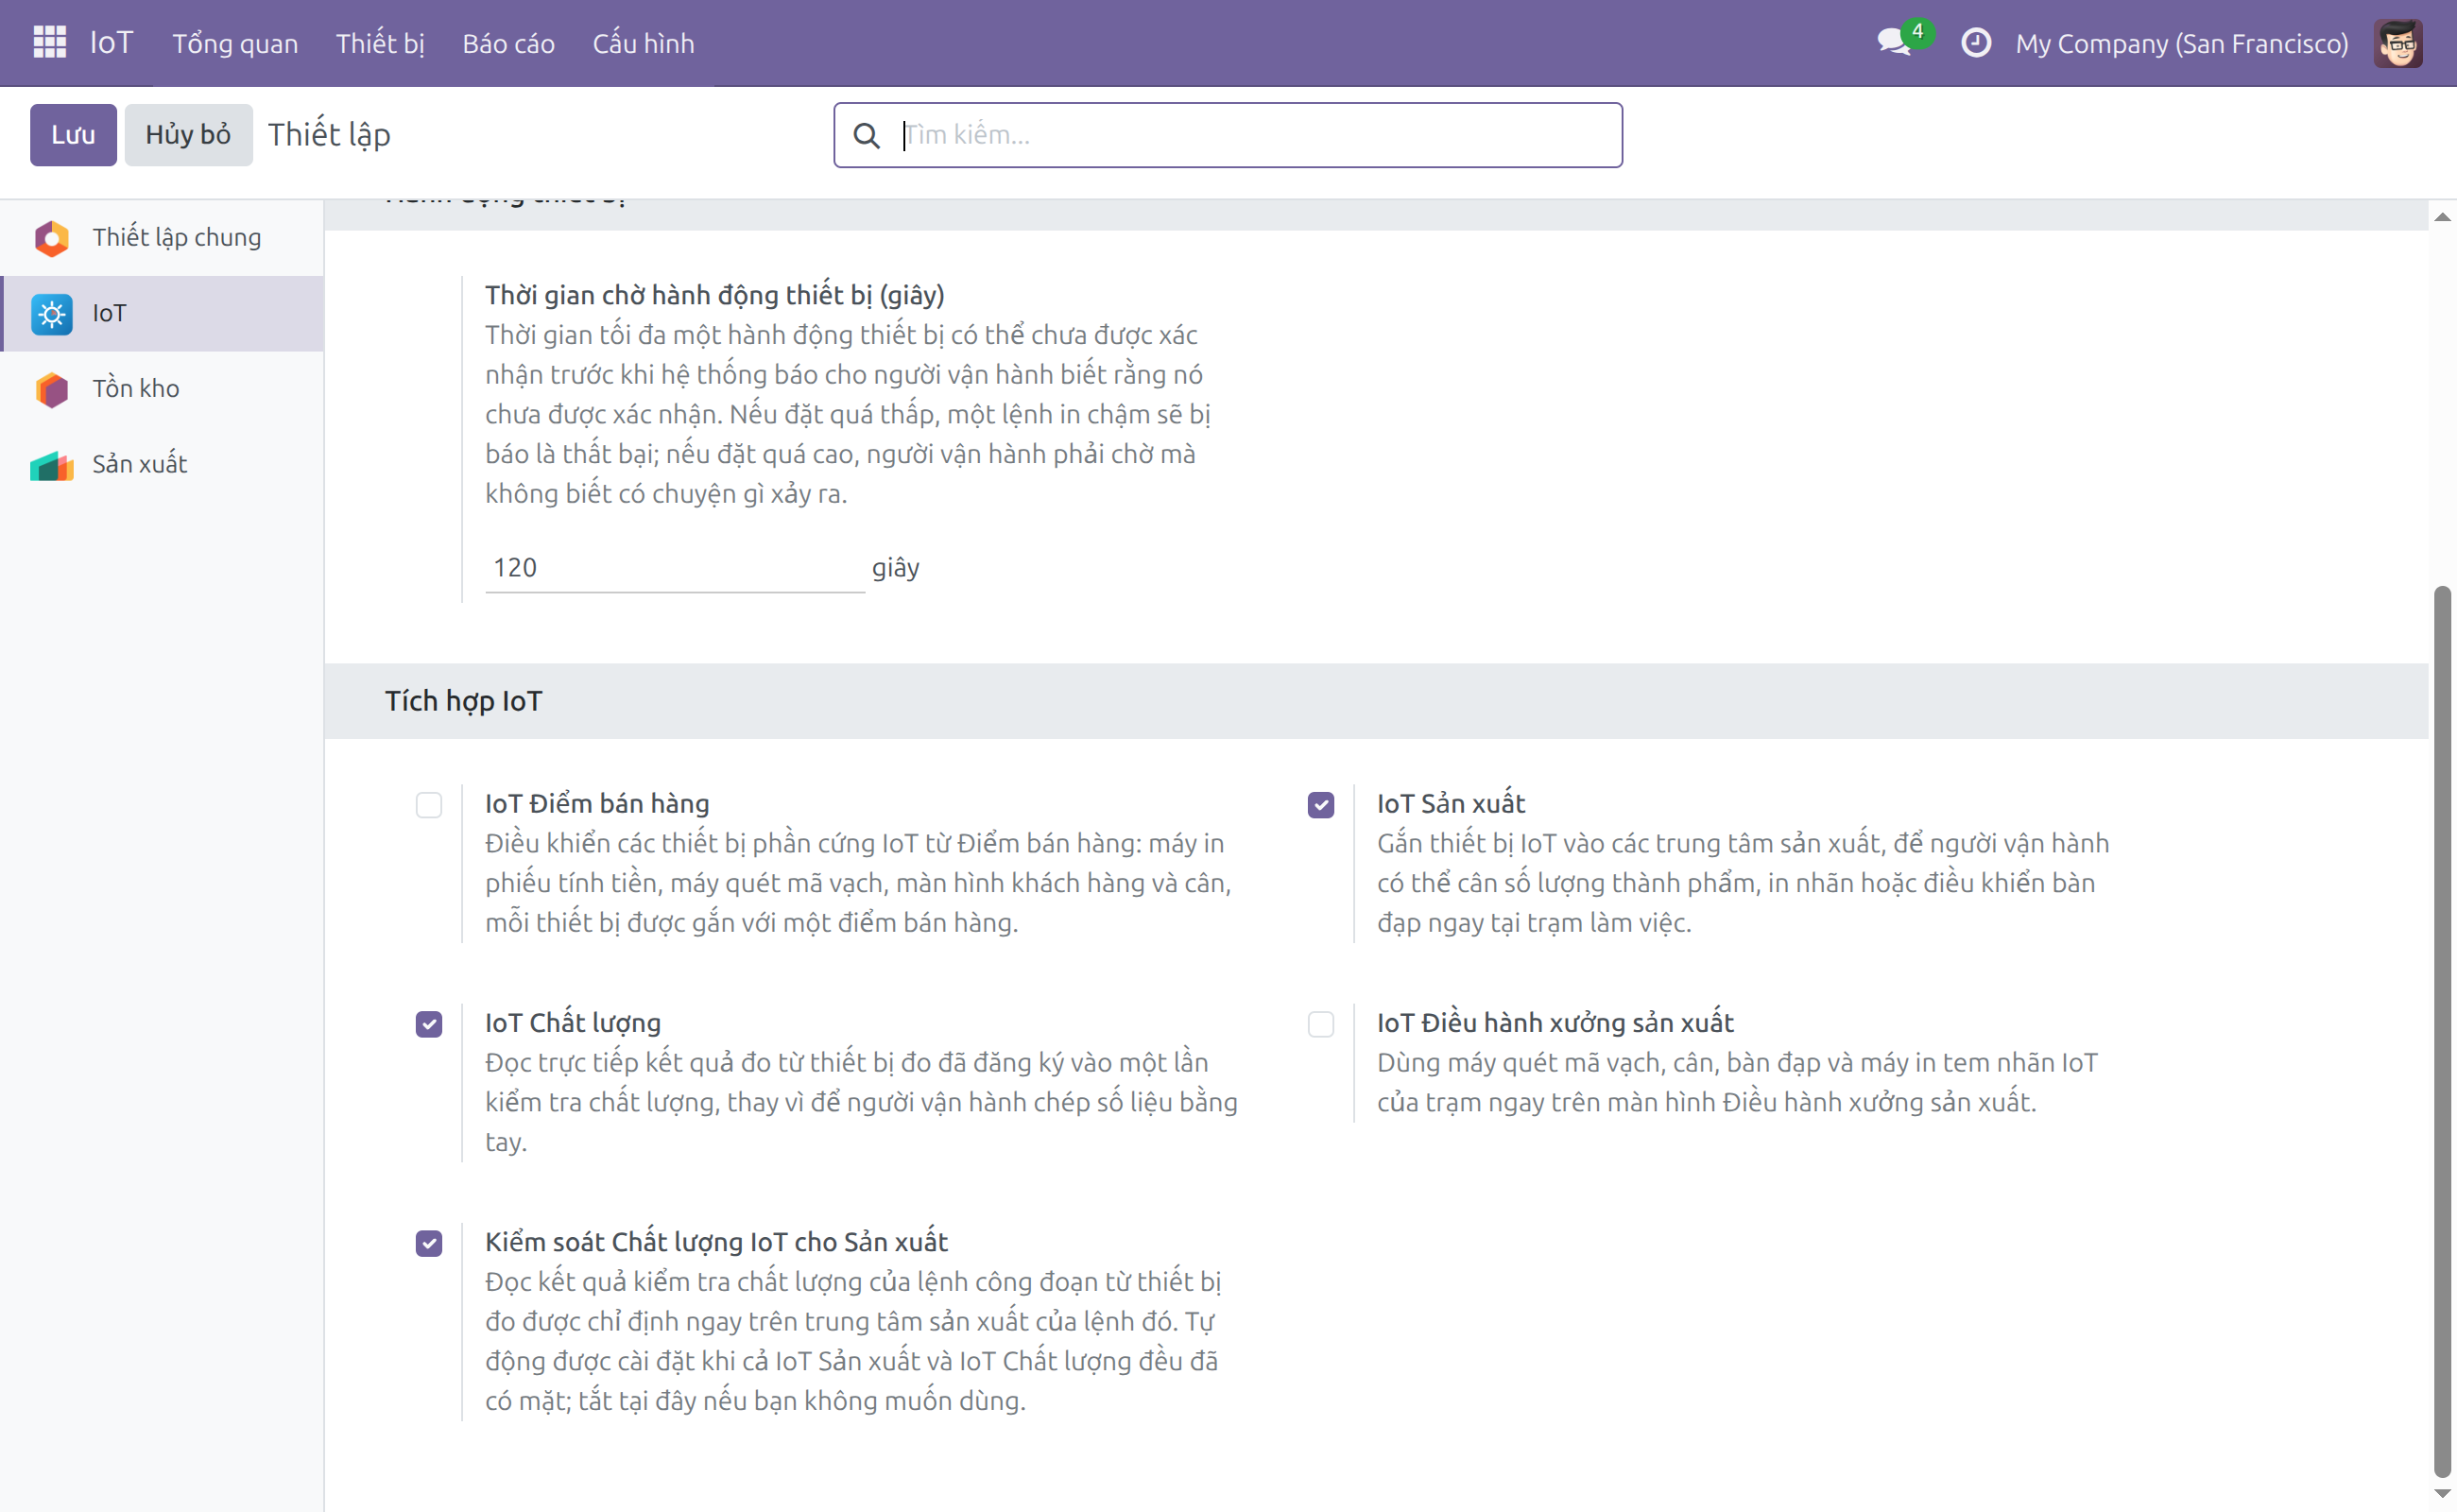Open the Báo cáo menu

508,43
